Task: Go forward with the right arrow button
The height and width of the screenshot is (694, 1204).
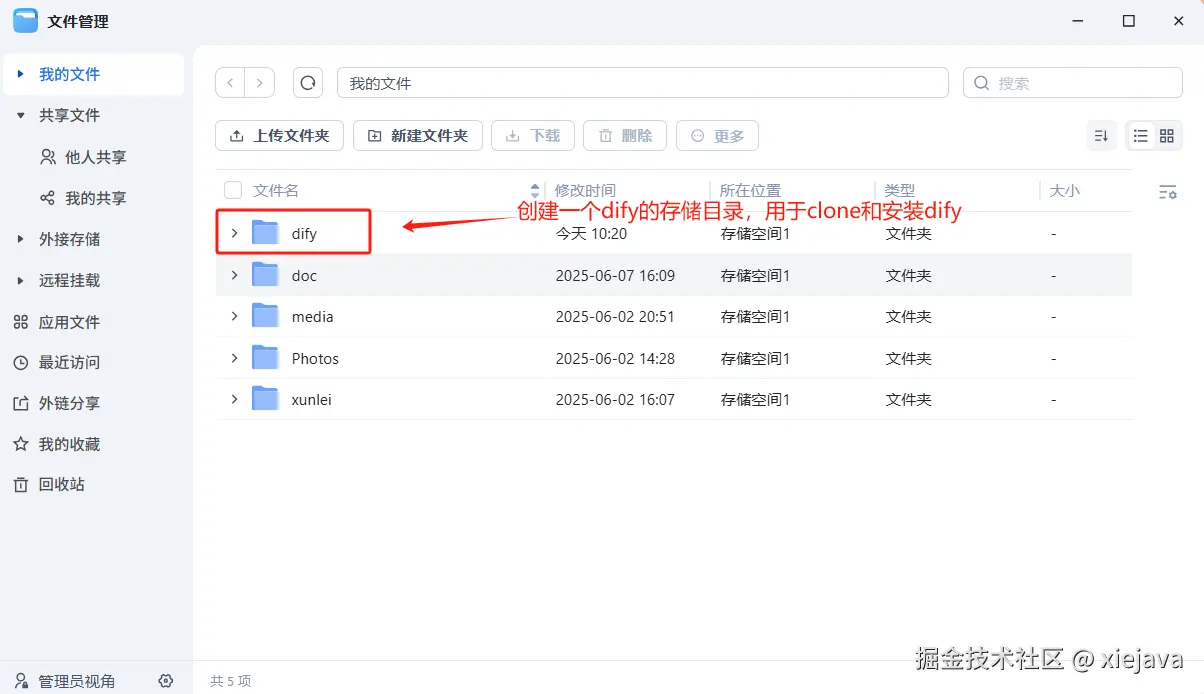Action: 260,83
